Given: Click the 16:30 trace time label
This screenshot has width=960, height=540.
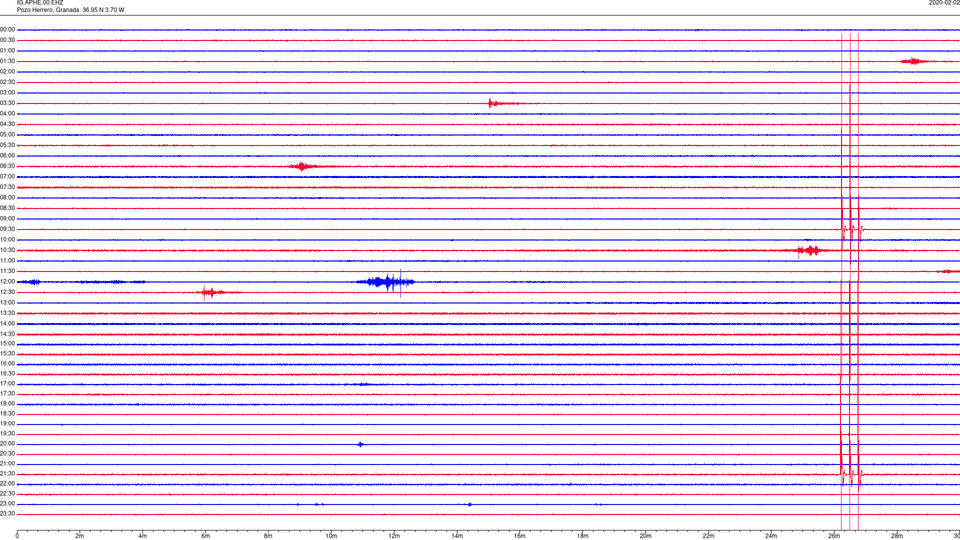Looking at the screenshot, I should point(7,373).
